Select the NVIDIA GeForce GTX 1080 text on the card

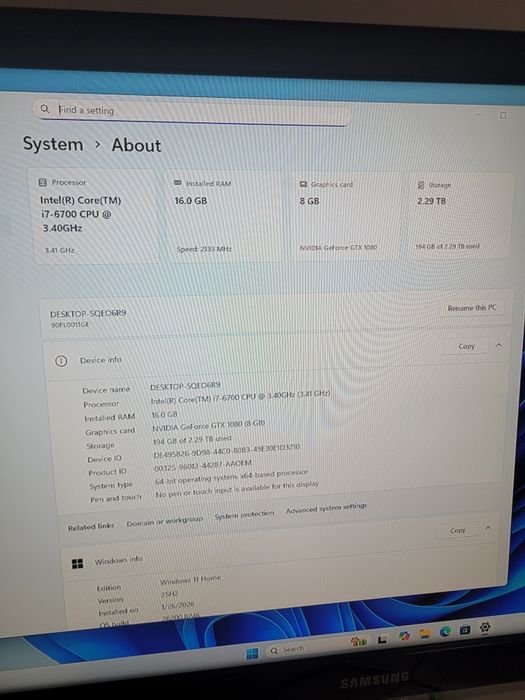(x=338, y=247)
